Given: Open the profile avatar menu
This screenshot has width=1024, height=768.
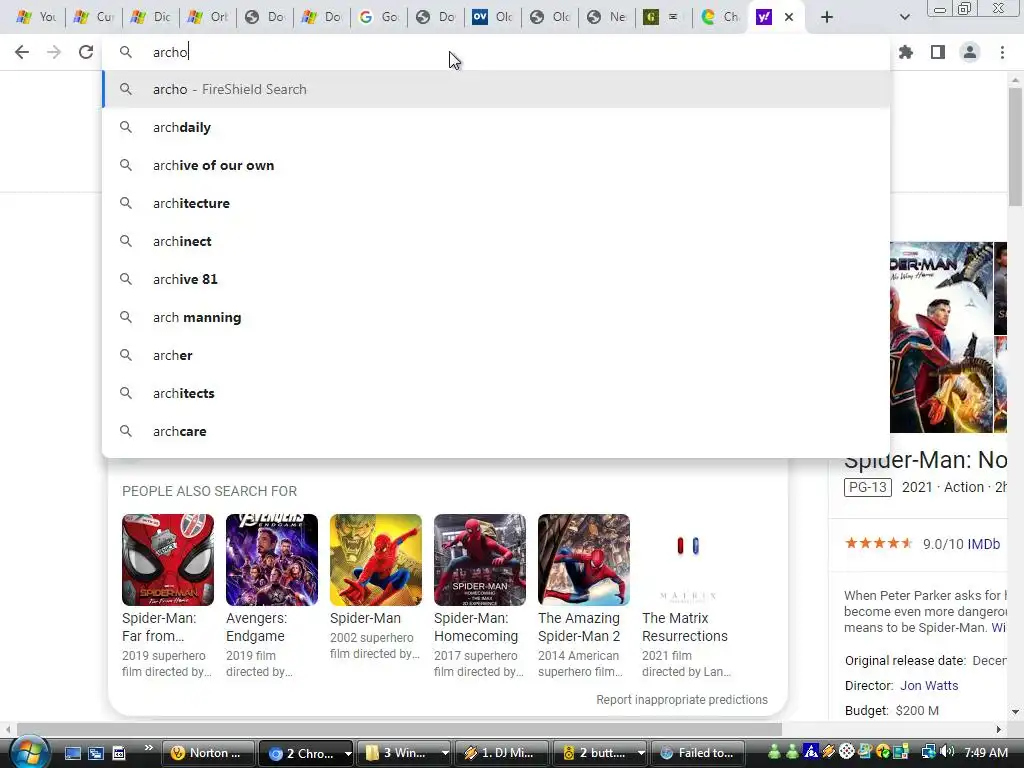Looking at the screenshot, I should (970, 52).
